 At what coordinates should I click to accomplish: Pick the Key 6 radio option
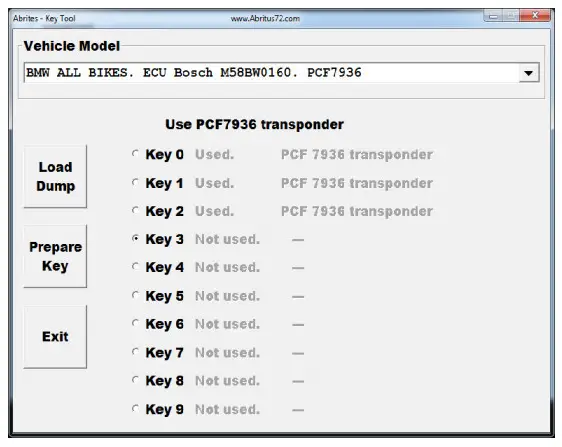point(135,323)
